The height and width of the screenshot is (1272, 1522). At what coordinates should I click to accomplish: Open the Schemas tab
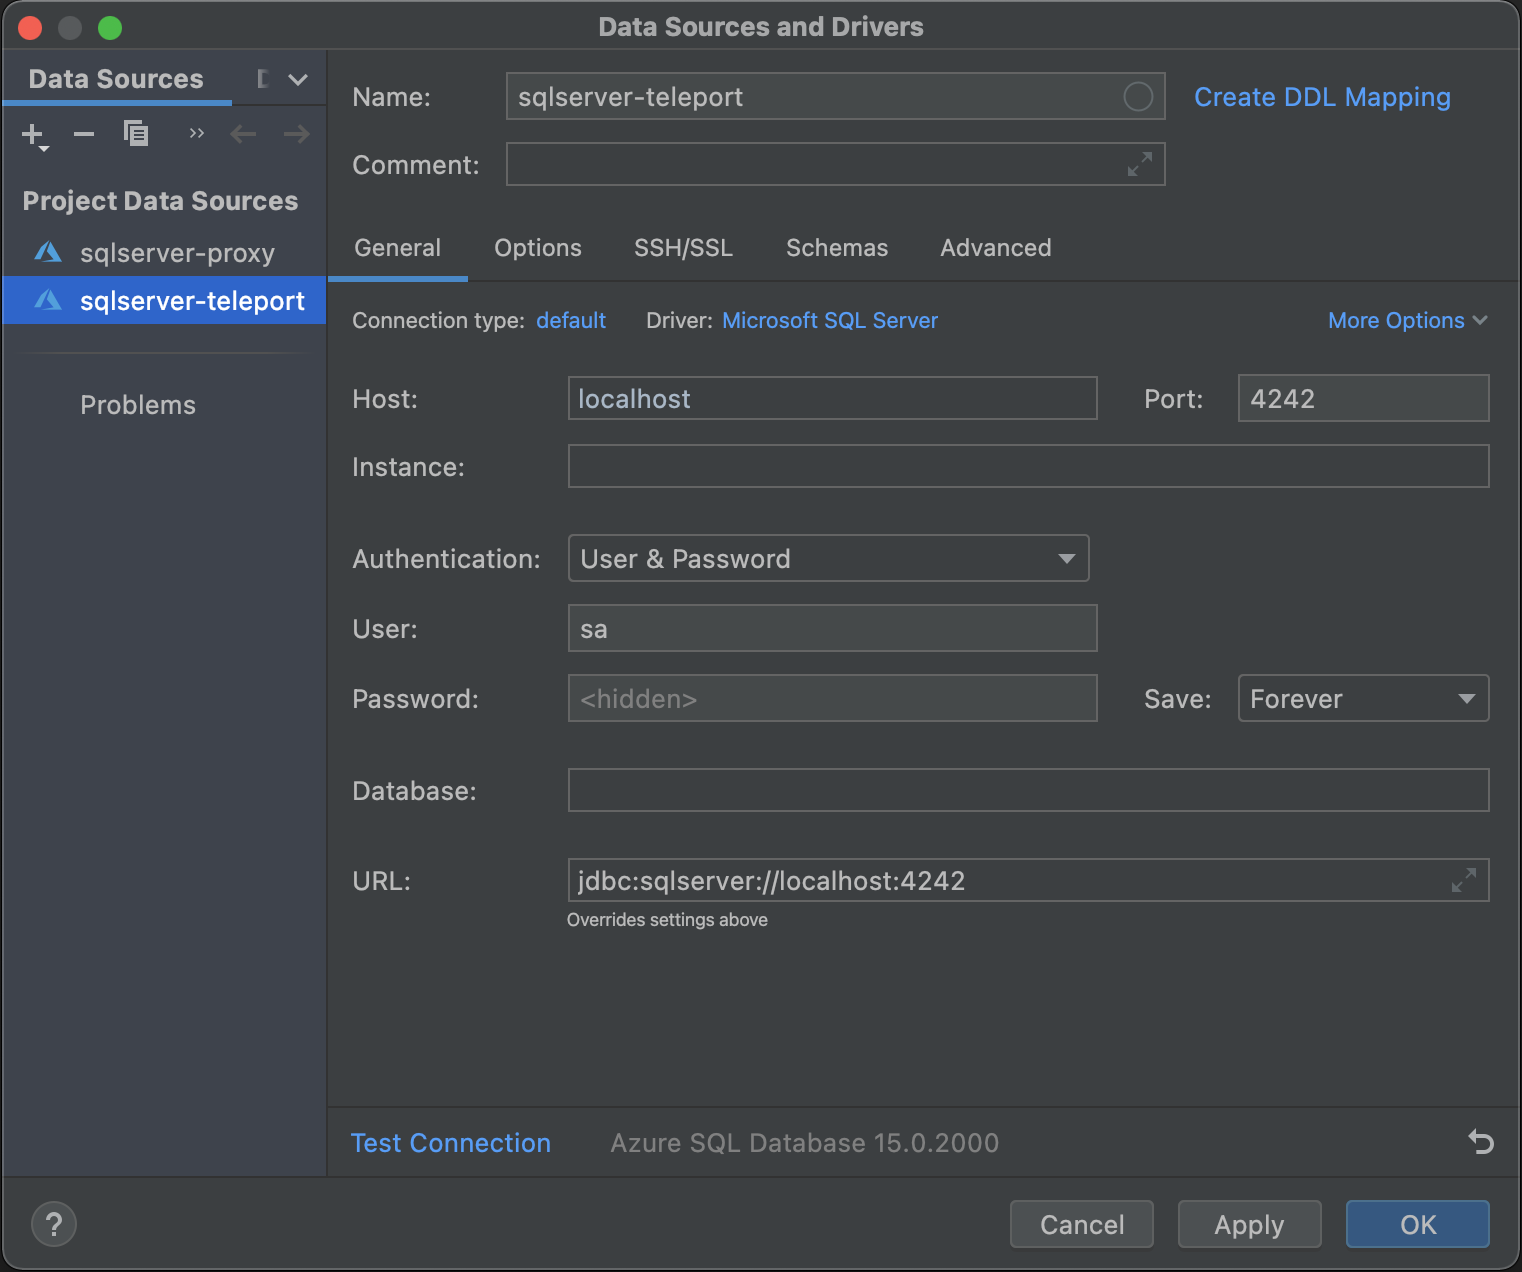(x=836, y=248)
